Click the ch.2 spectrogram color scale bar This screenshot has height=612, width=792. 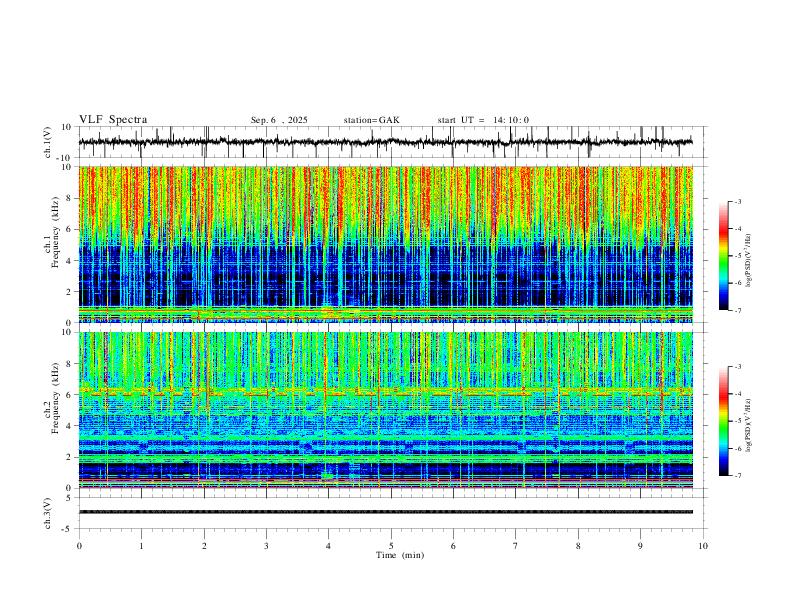[723, 421]
